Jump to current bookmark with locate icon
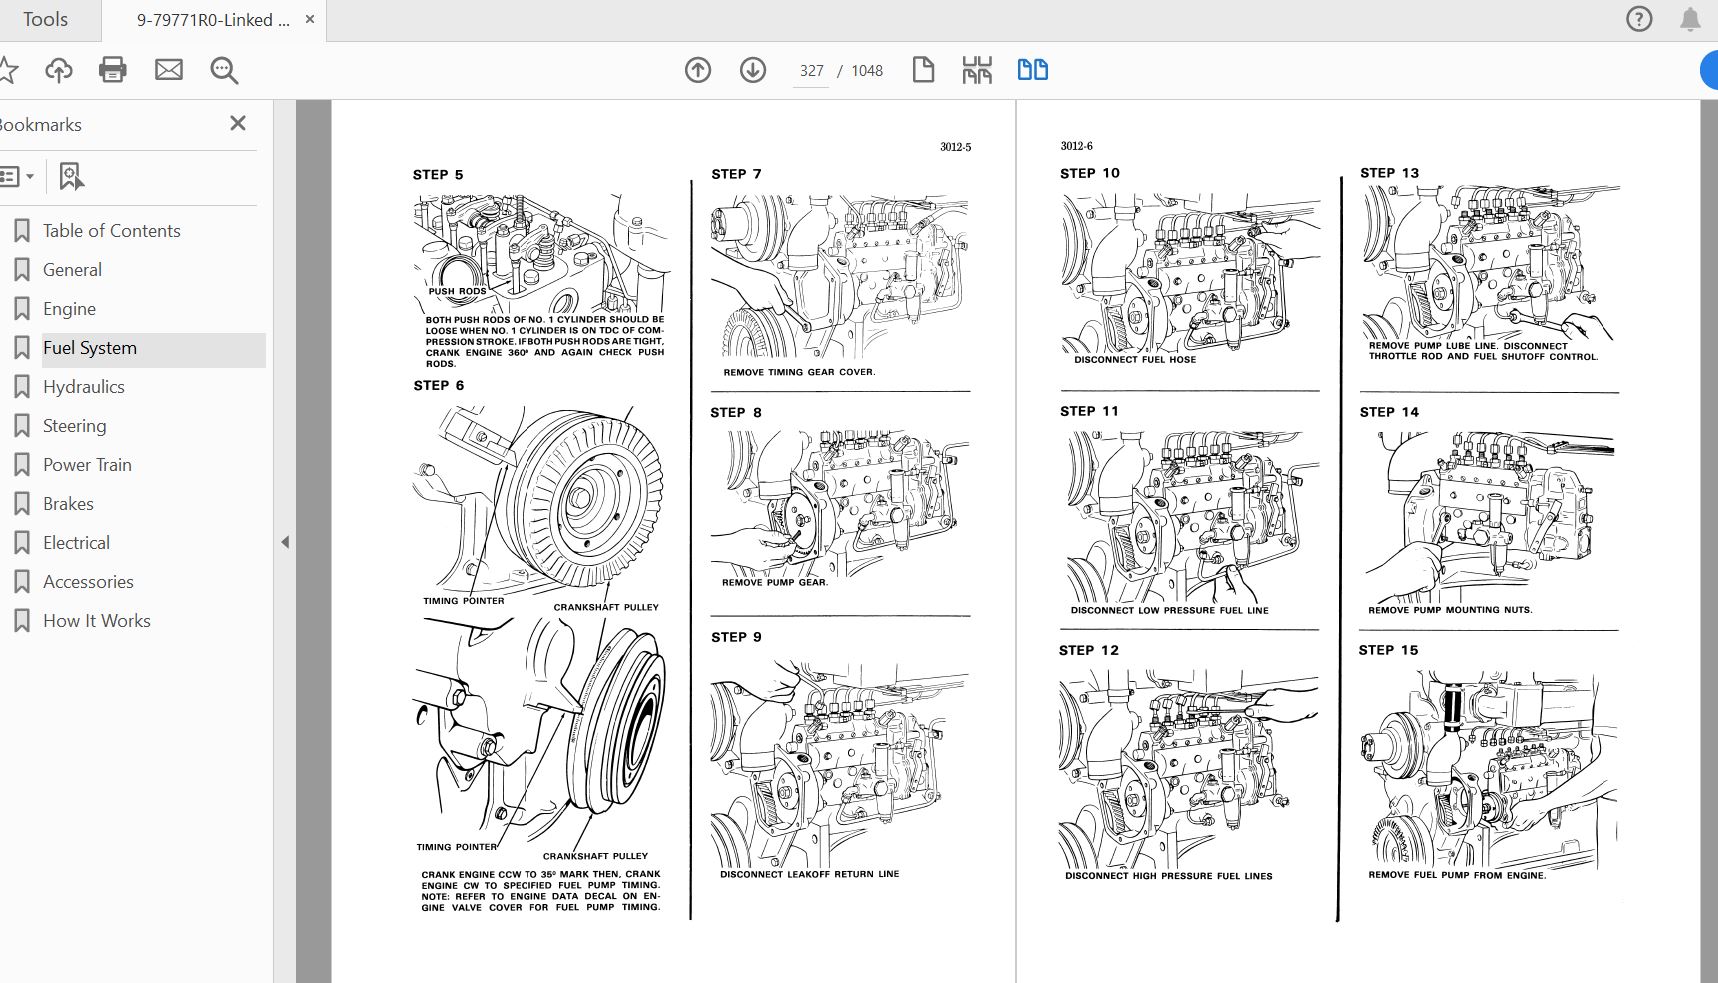The height and width of the screenshot is (983, 1718). [x=70, y=176]
